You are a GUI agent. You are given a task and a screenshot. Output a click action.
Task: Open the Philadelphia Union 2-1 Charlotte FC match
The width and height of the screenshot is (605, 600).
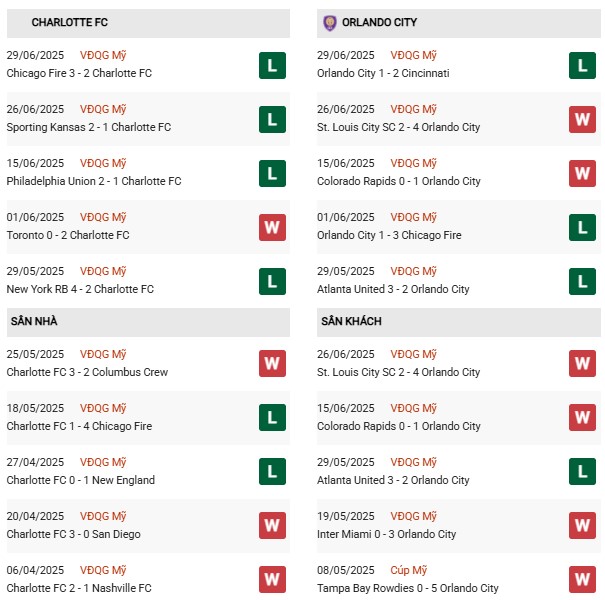93,181
